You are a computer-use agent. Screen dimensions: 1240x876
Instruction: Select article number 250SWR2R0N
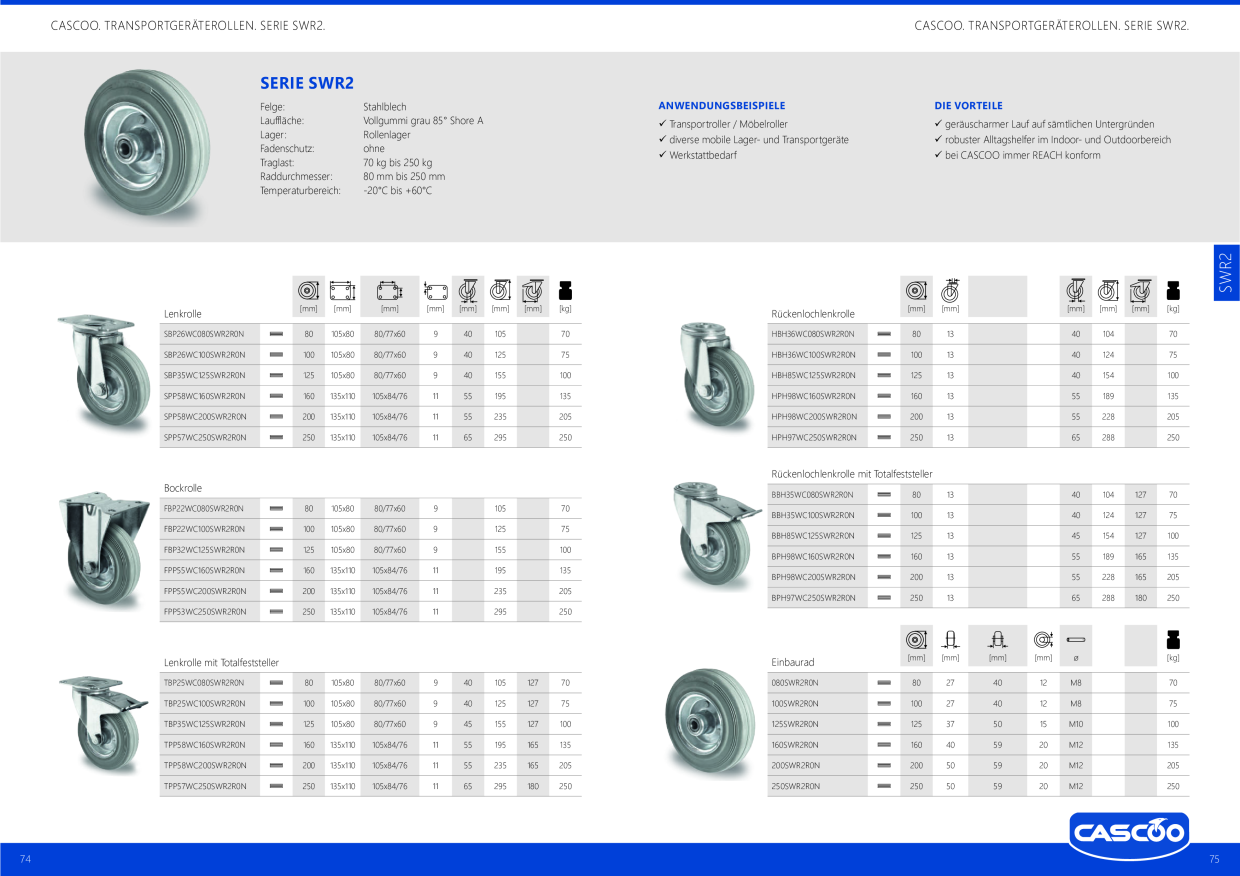(795, 786)
